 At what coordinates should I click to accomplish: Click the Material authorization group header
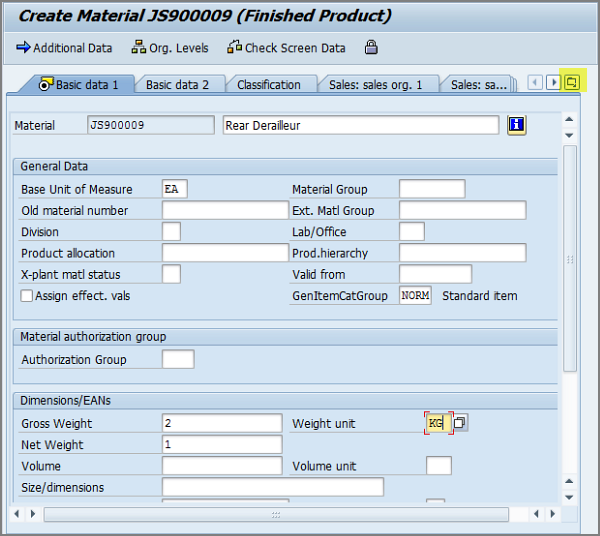(x=285, y=337)
